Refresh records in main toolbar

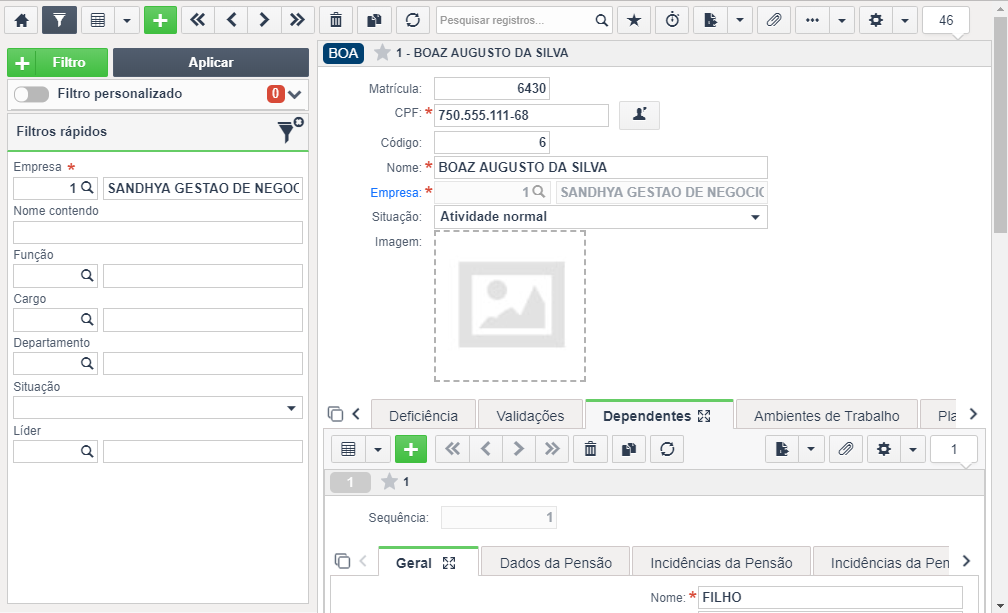click(413, 20)
